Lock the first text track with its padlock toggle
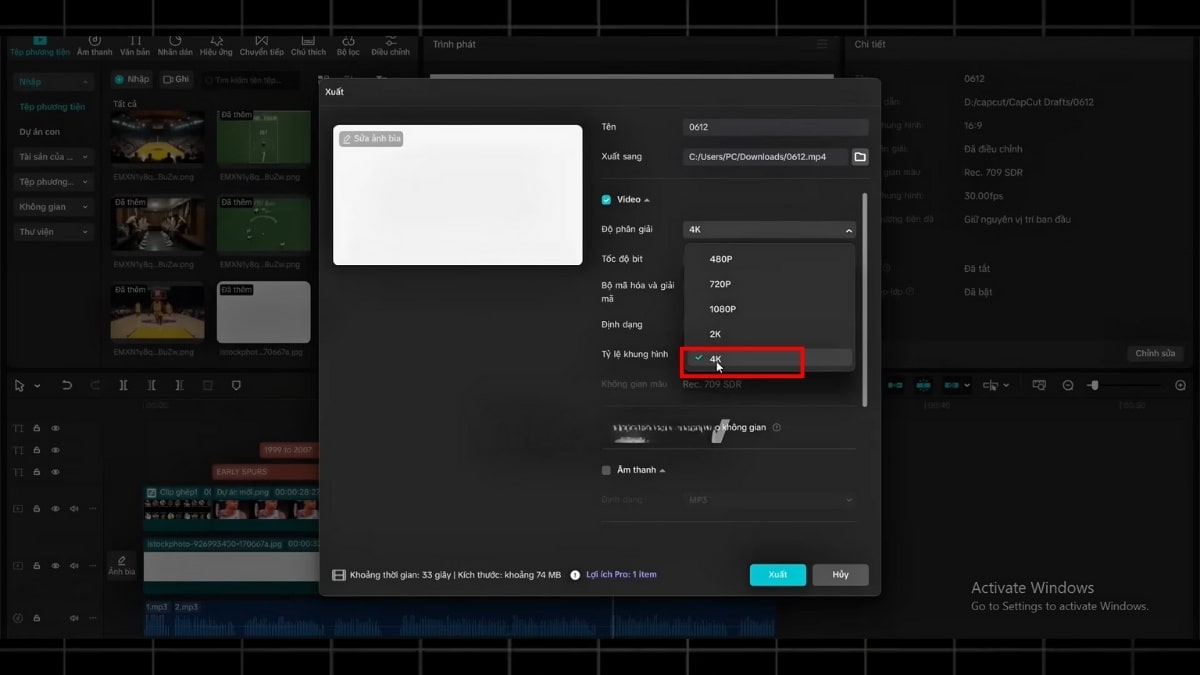Image resolution: width=1200 pixels, height=675 pixels. click(x=37, y=428)
